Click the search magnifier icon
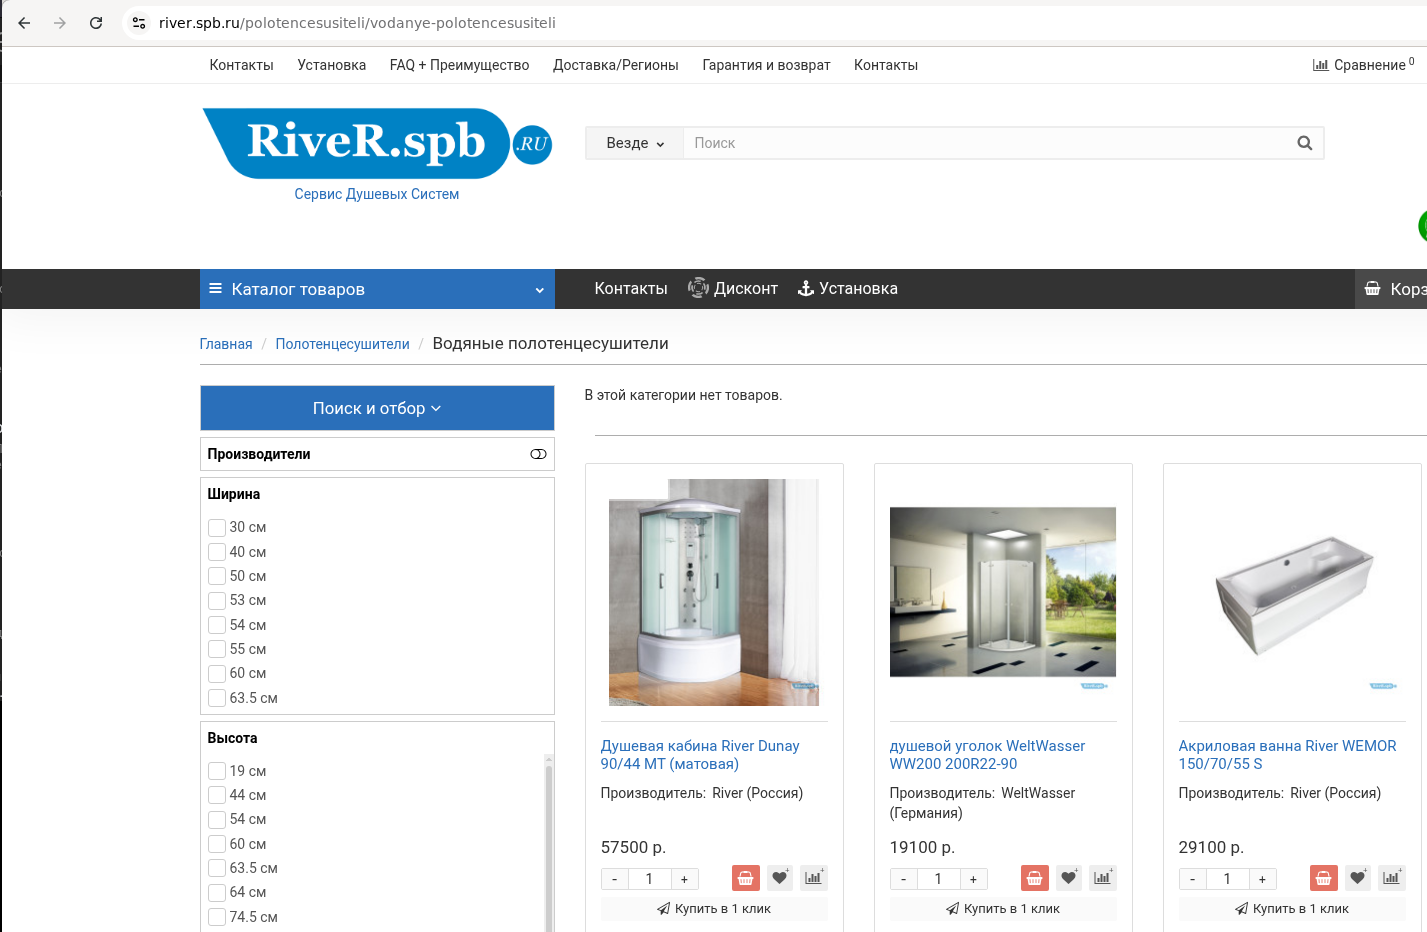Image resolution: width=1427 pixels, height=932 pixels. [x=1304, y=143]
